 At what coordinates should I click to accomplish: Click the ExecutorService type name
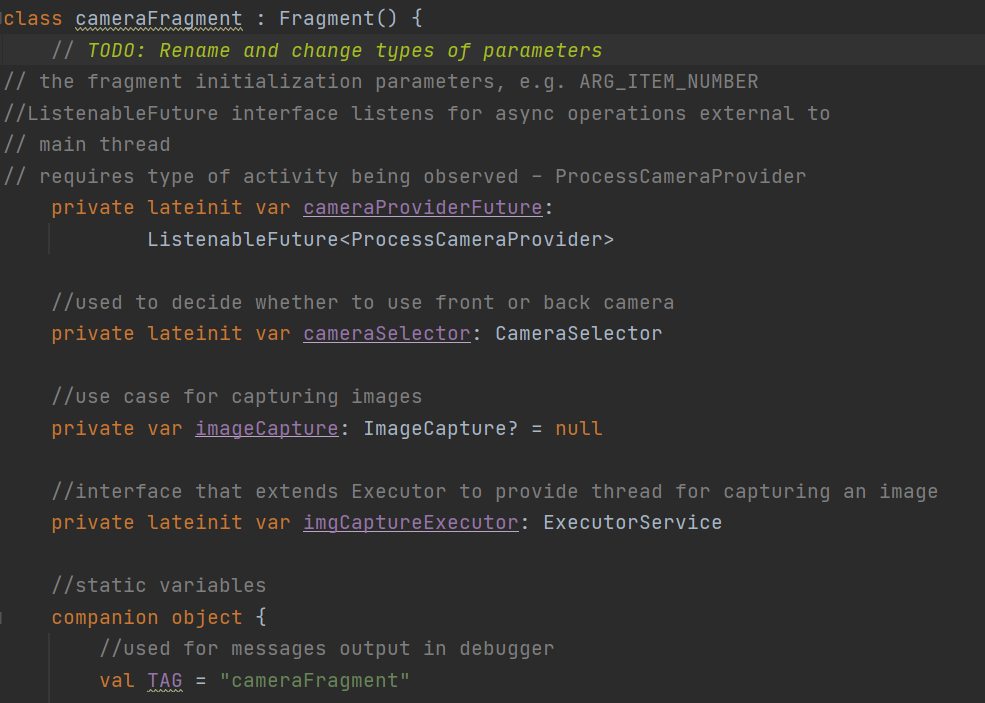(633, 523)
